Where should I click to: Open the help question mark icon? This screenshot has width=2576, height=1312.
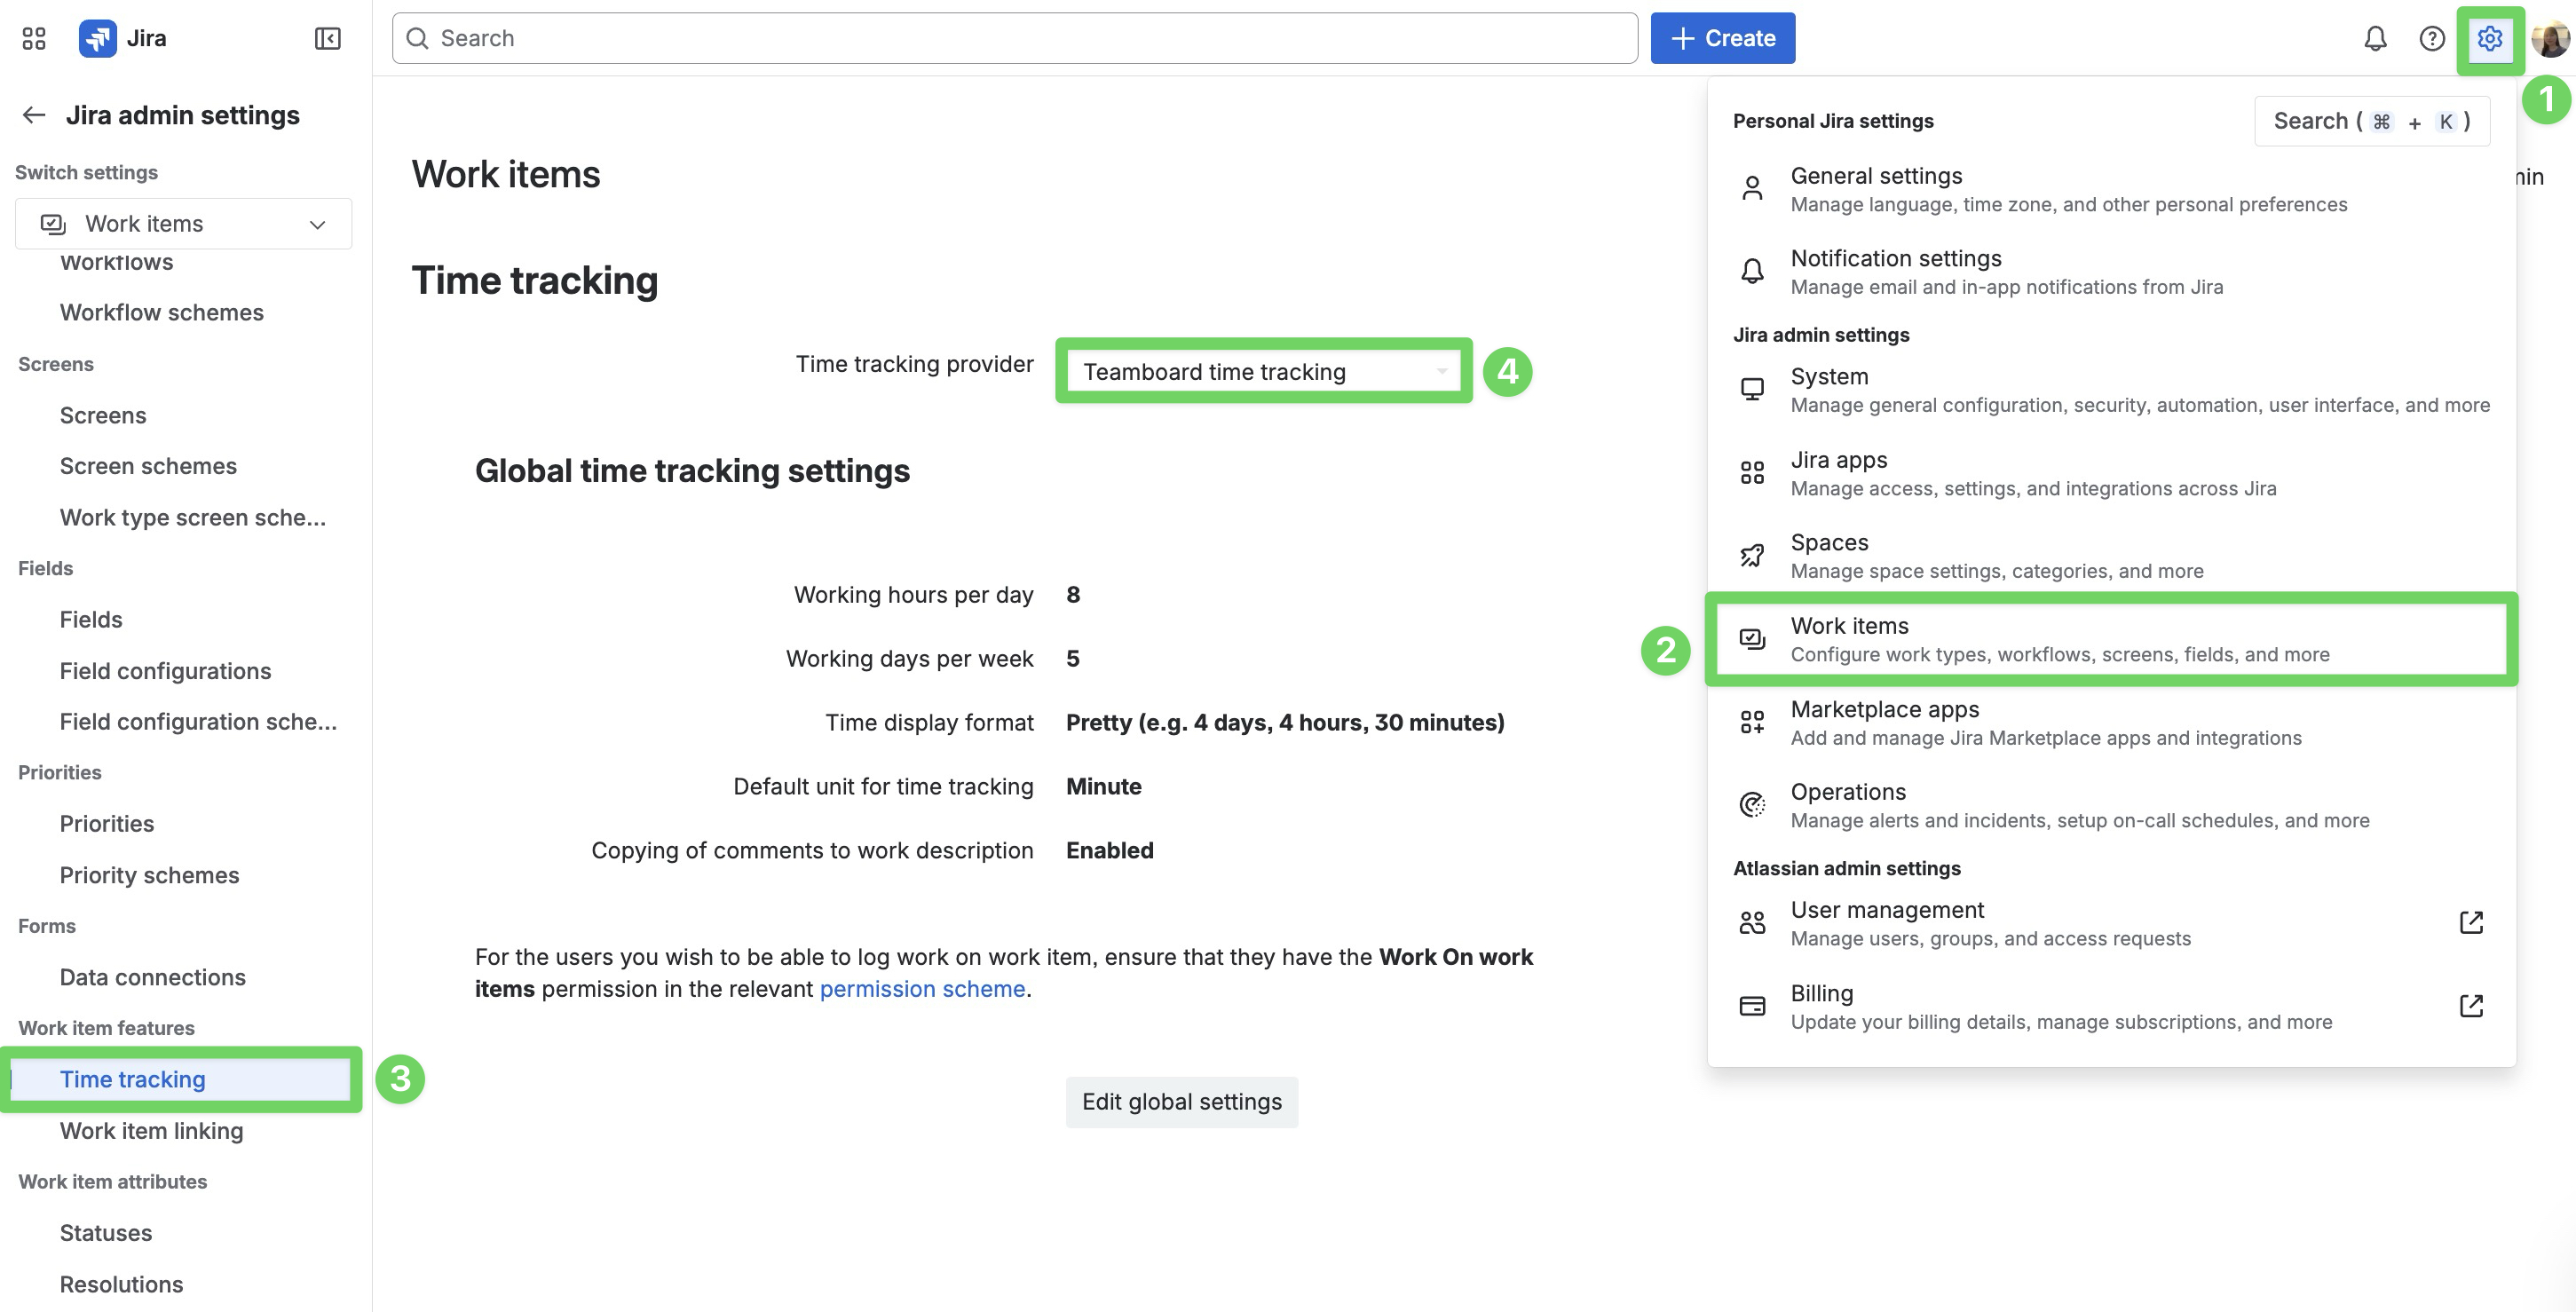tap(2432, 38)
